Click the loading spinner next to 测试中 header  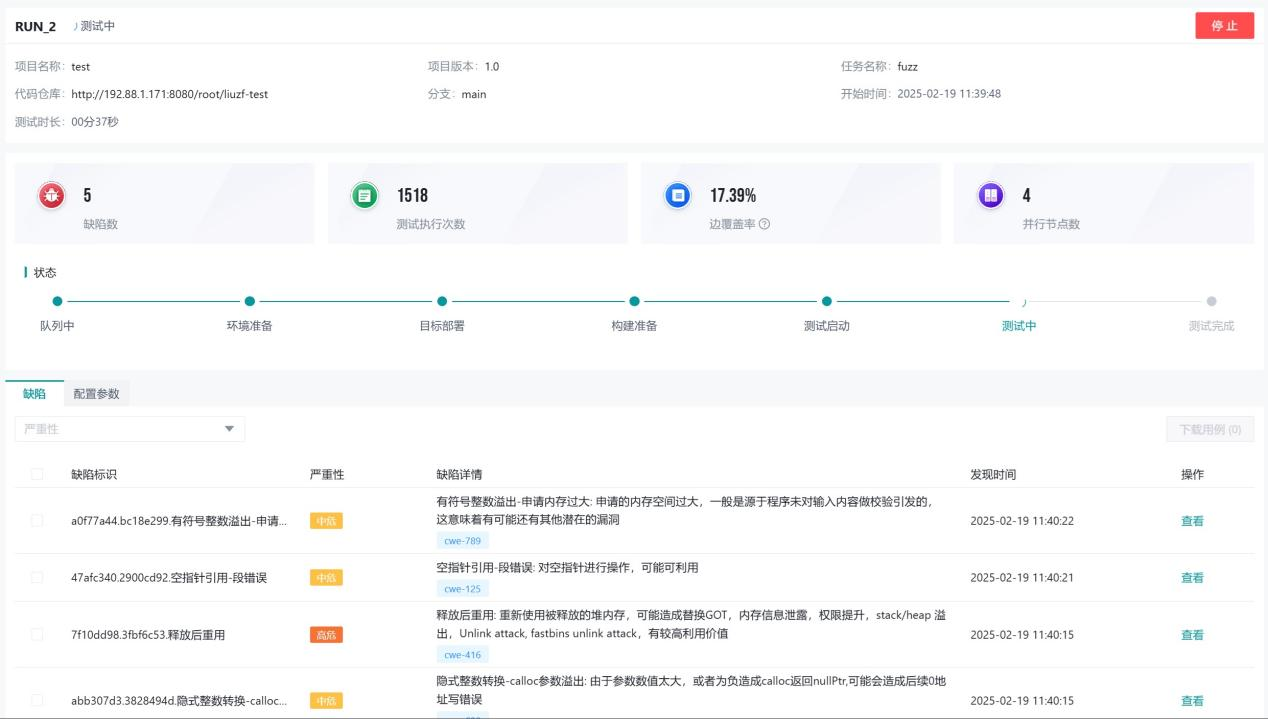coord(75,26)
